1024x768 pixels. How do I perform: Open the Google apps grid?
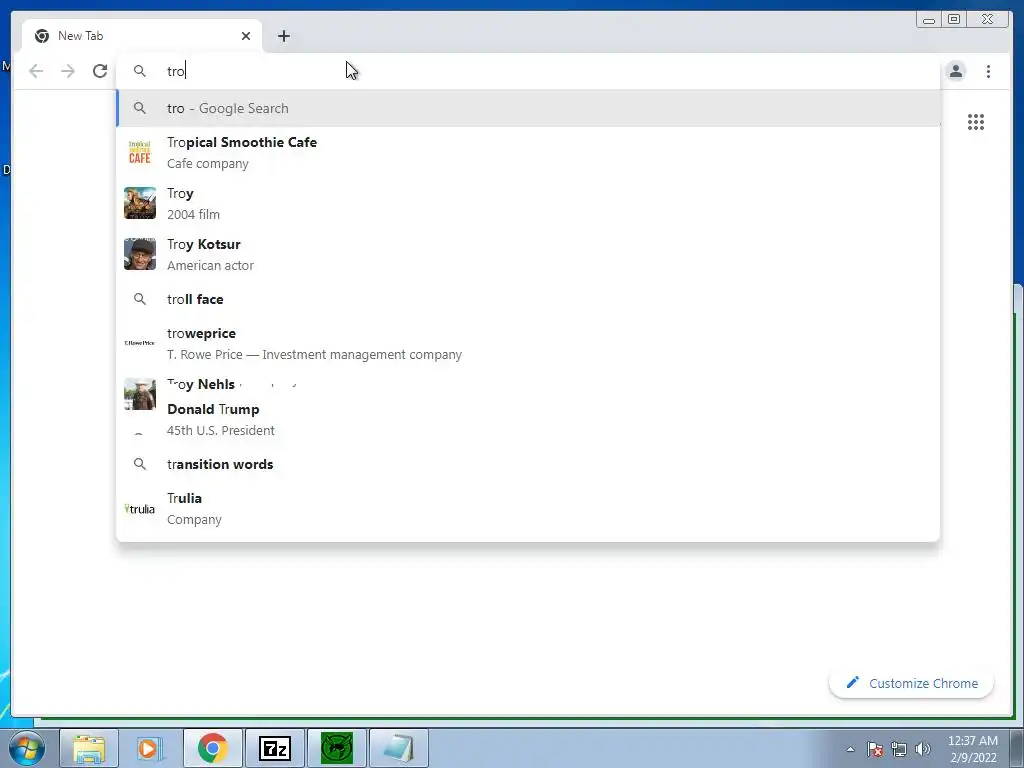[x=976, y=122]
